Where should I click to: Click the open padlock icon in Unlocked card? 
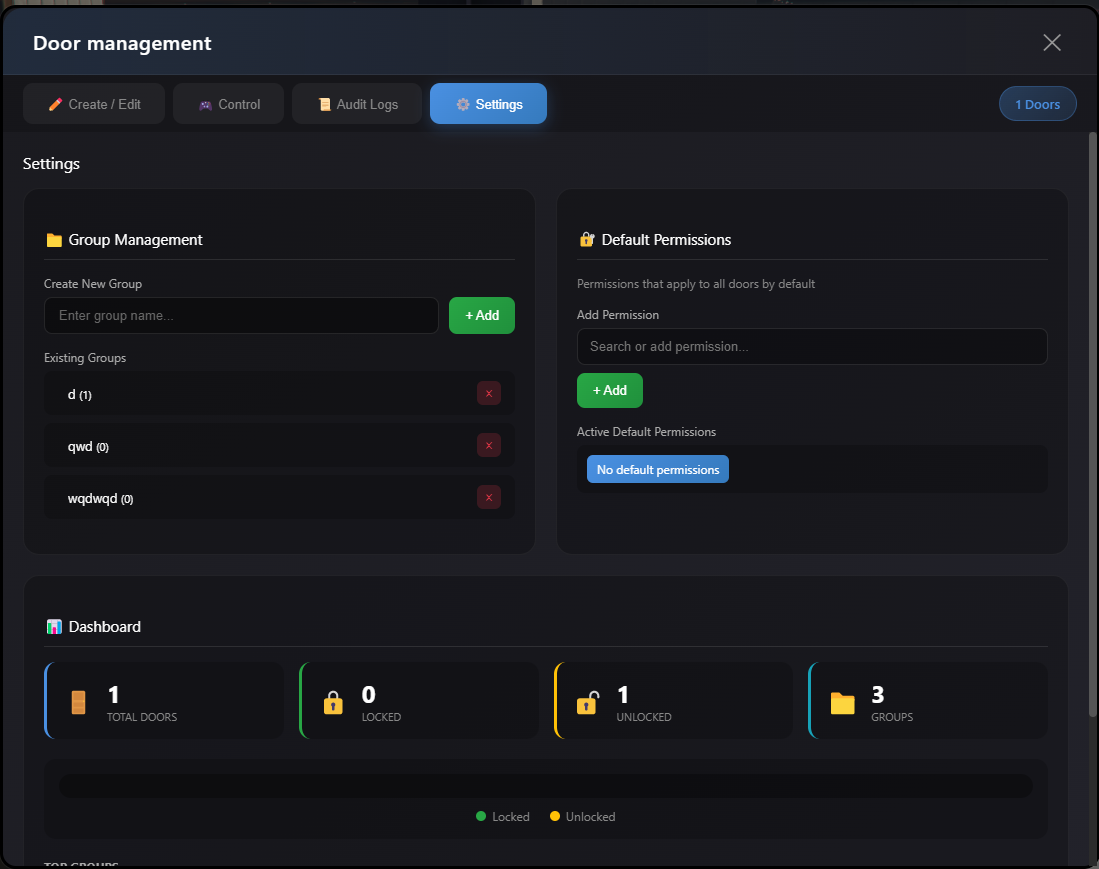588,703
